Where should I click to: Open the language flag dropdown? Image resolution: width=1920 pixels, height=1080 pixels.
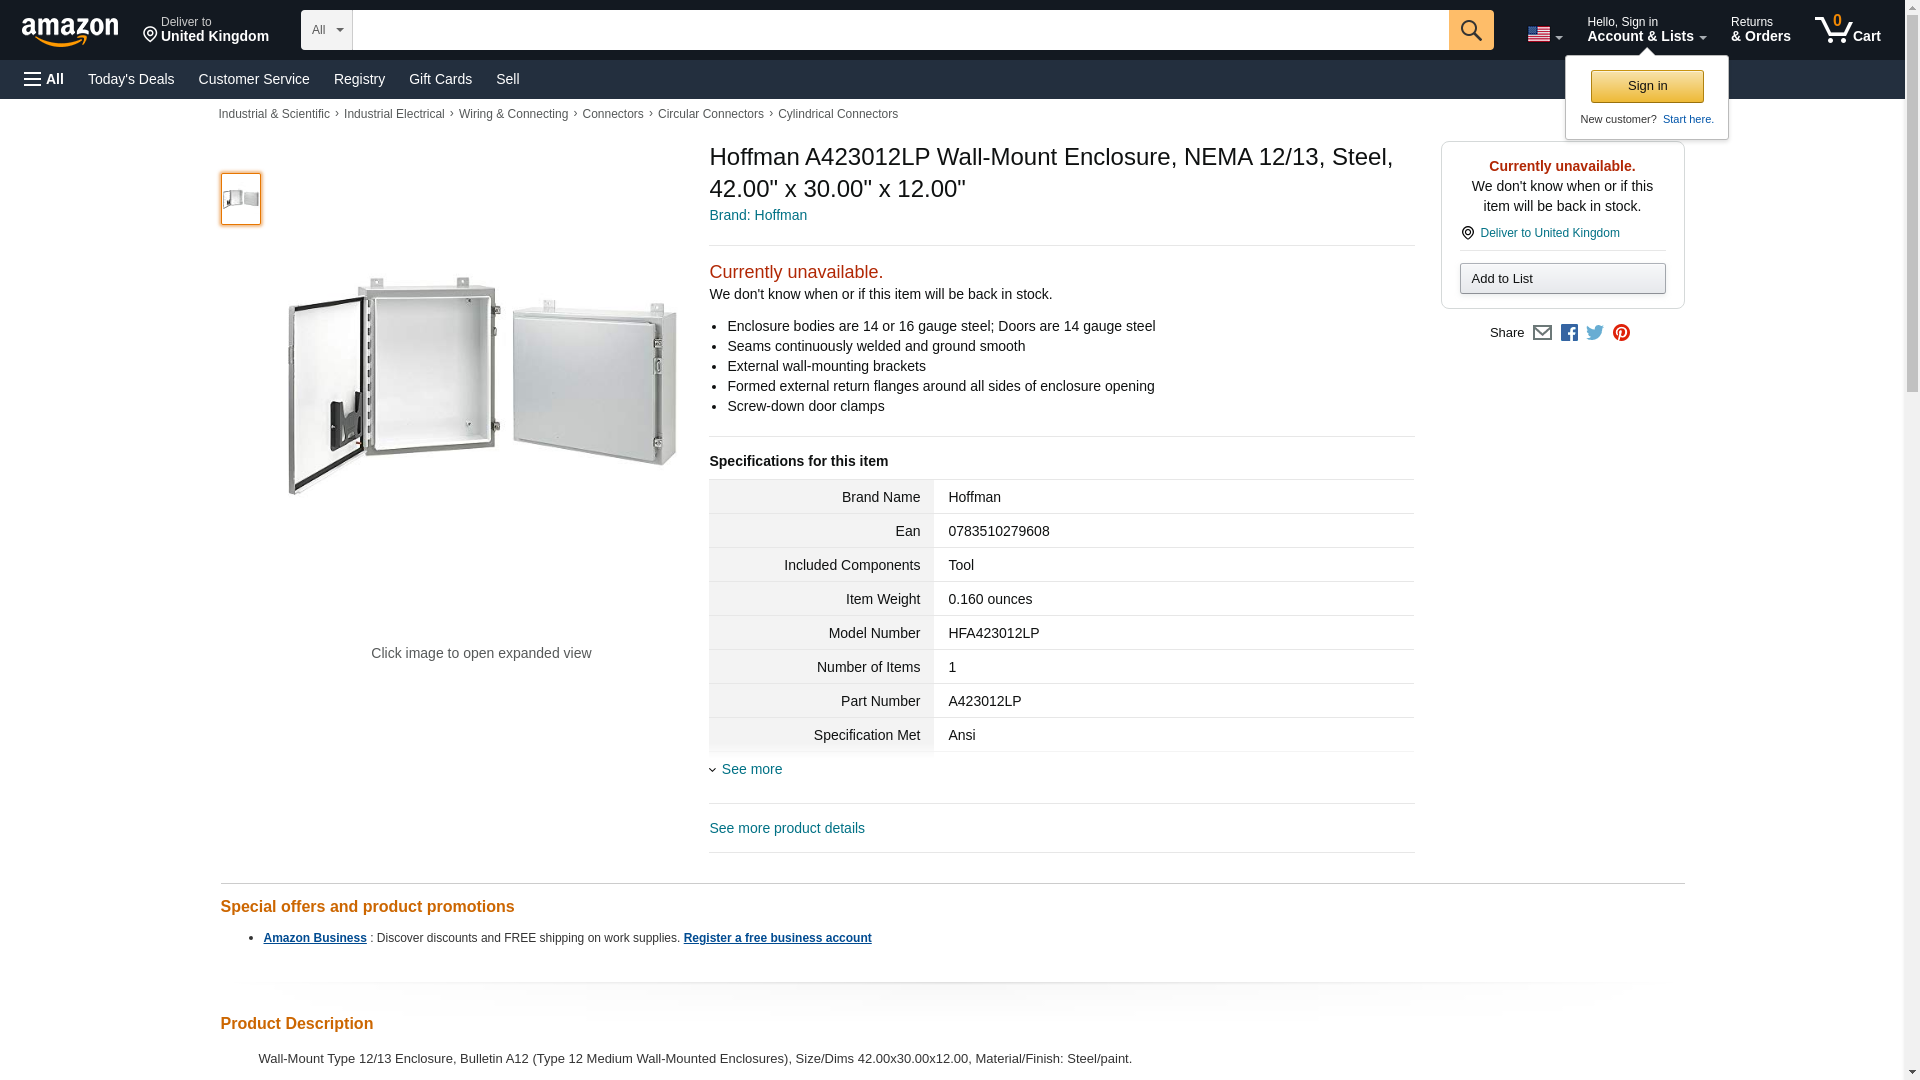coord(1544,34)
